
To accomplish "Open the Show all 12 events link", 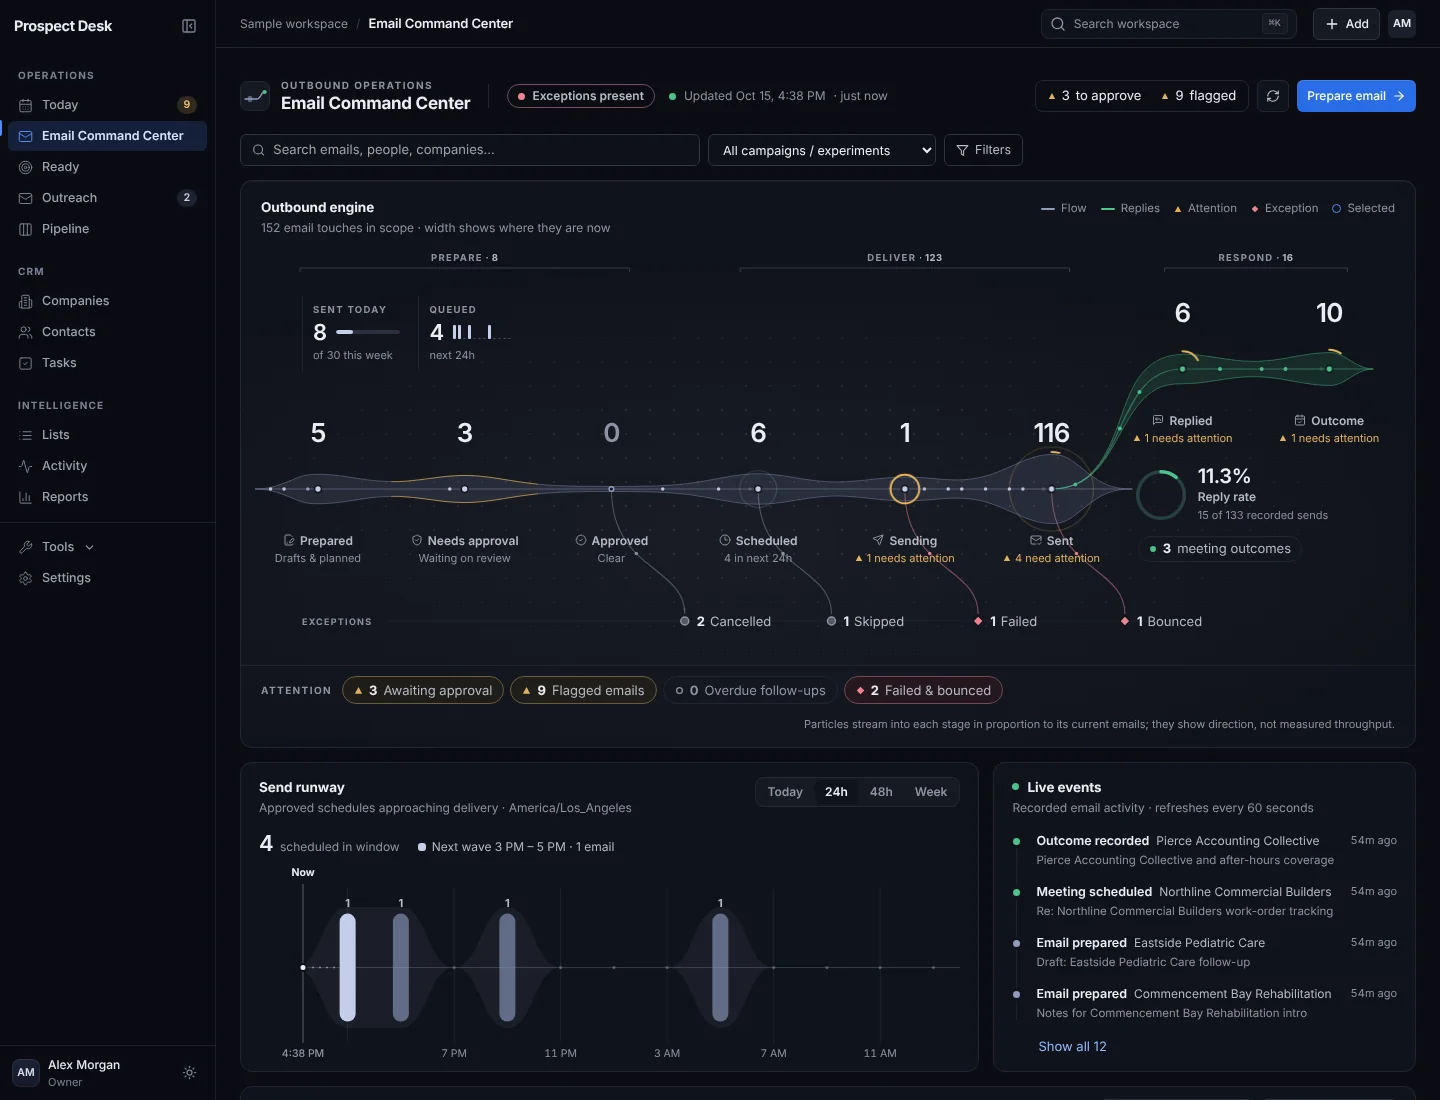I will pyautogui.click(x=1072, y=1046).
